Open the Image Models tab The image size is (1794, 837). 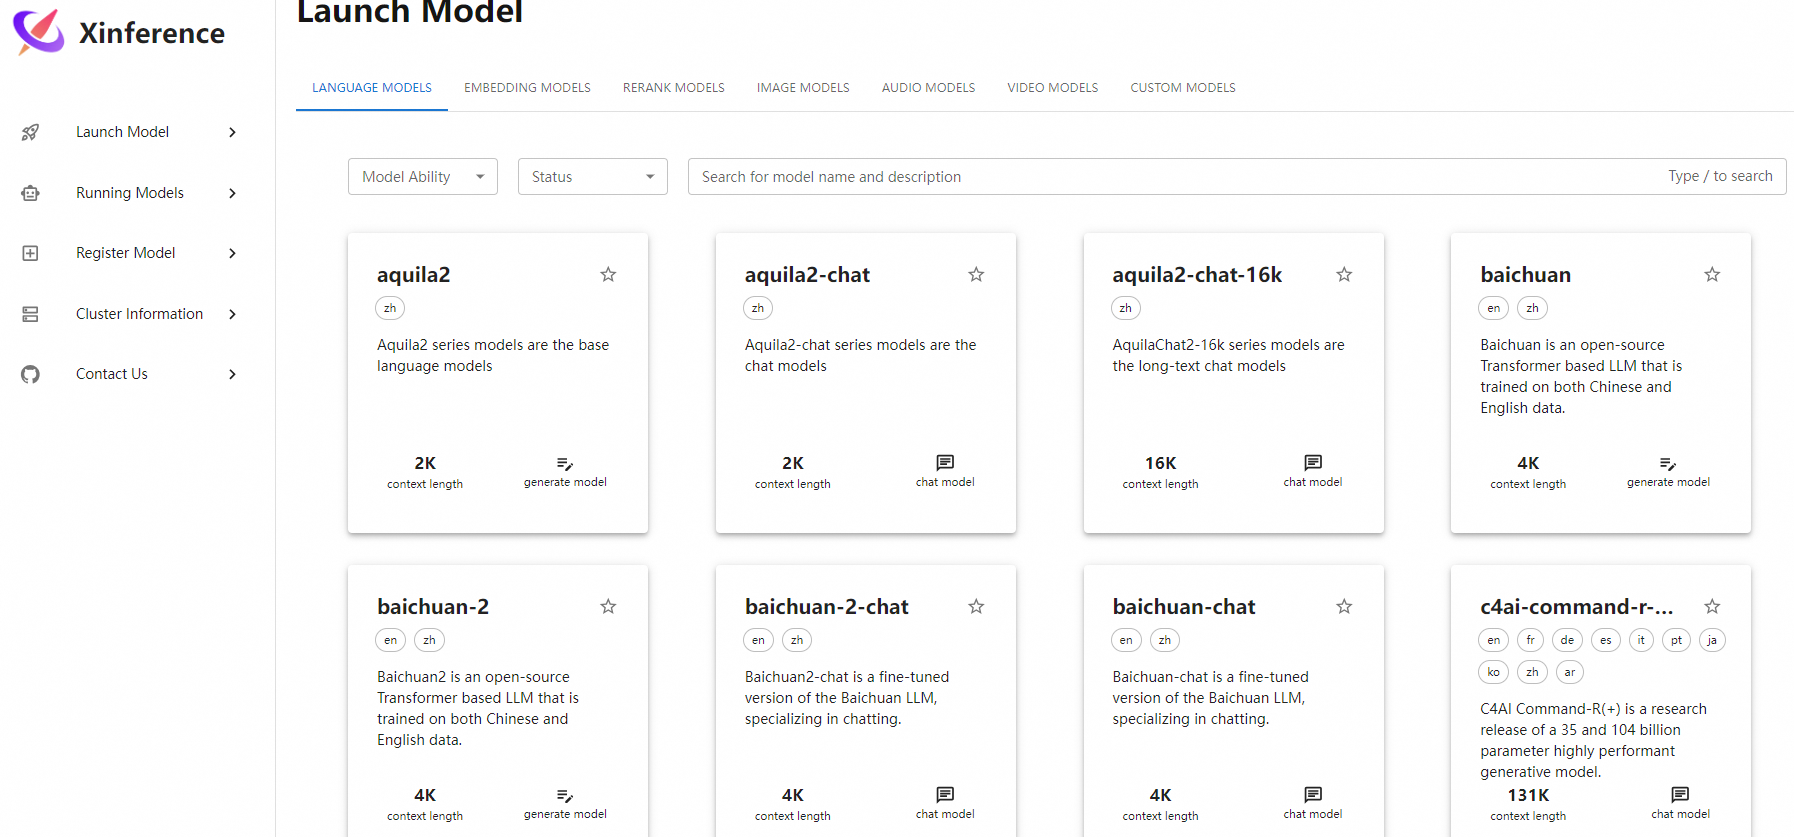pyautogui.click(x=803, y=88)
